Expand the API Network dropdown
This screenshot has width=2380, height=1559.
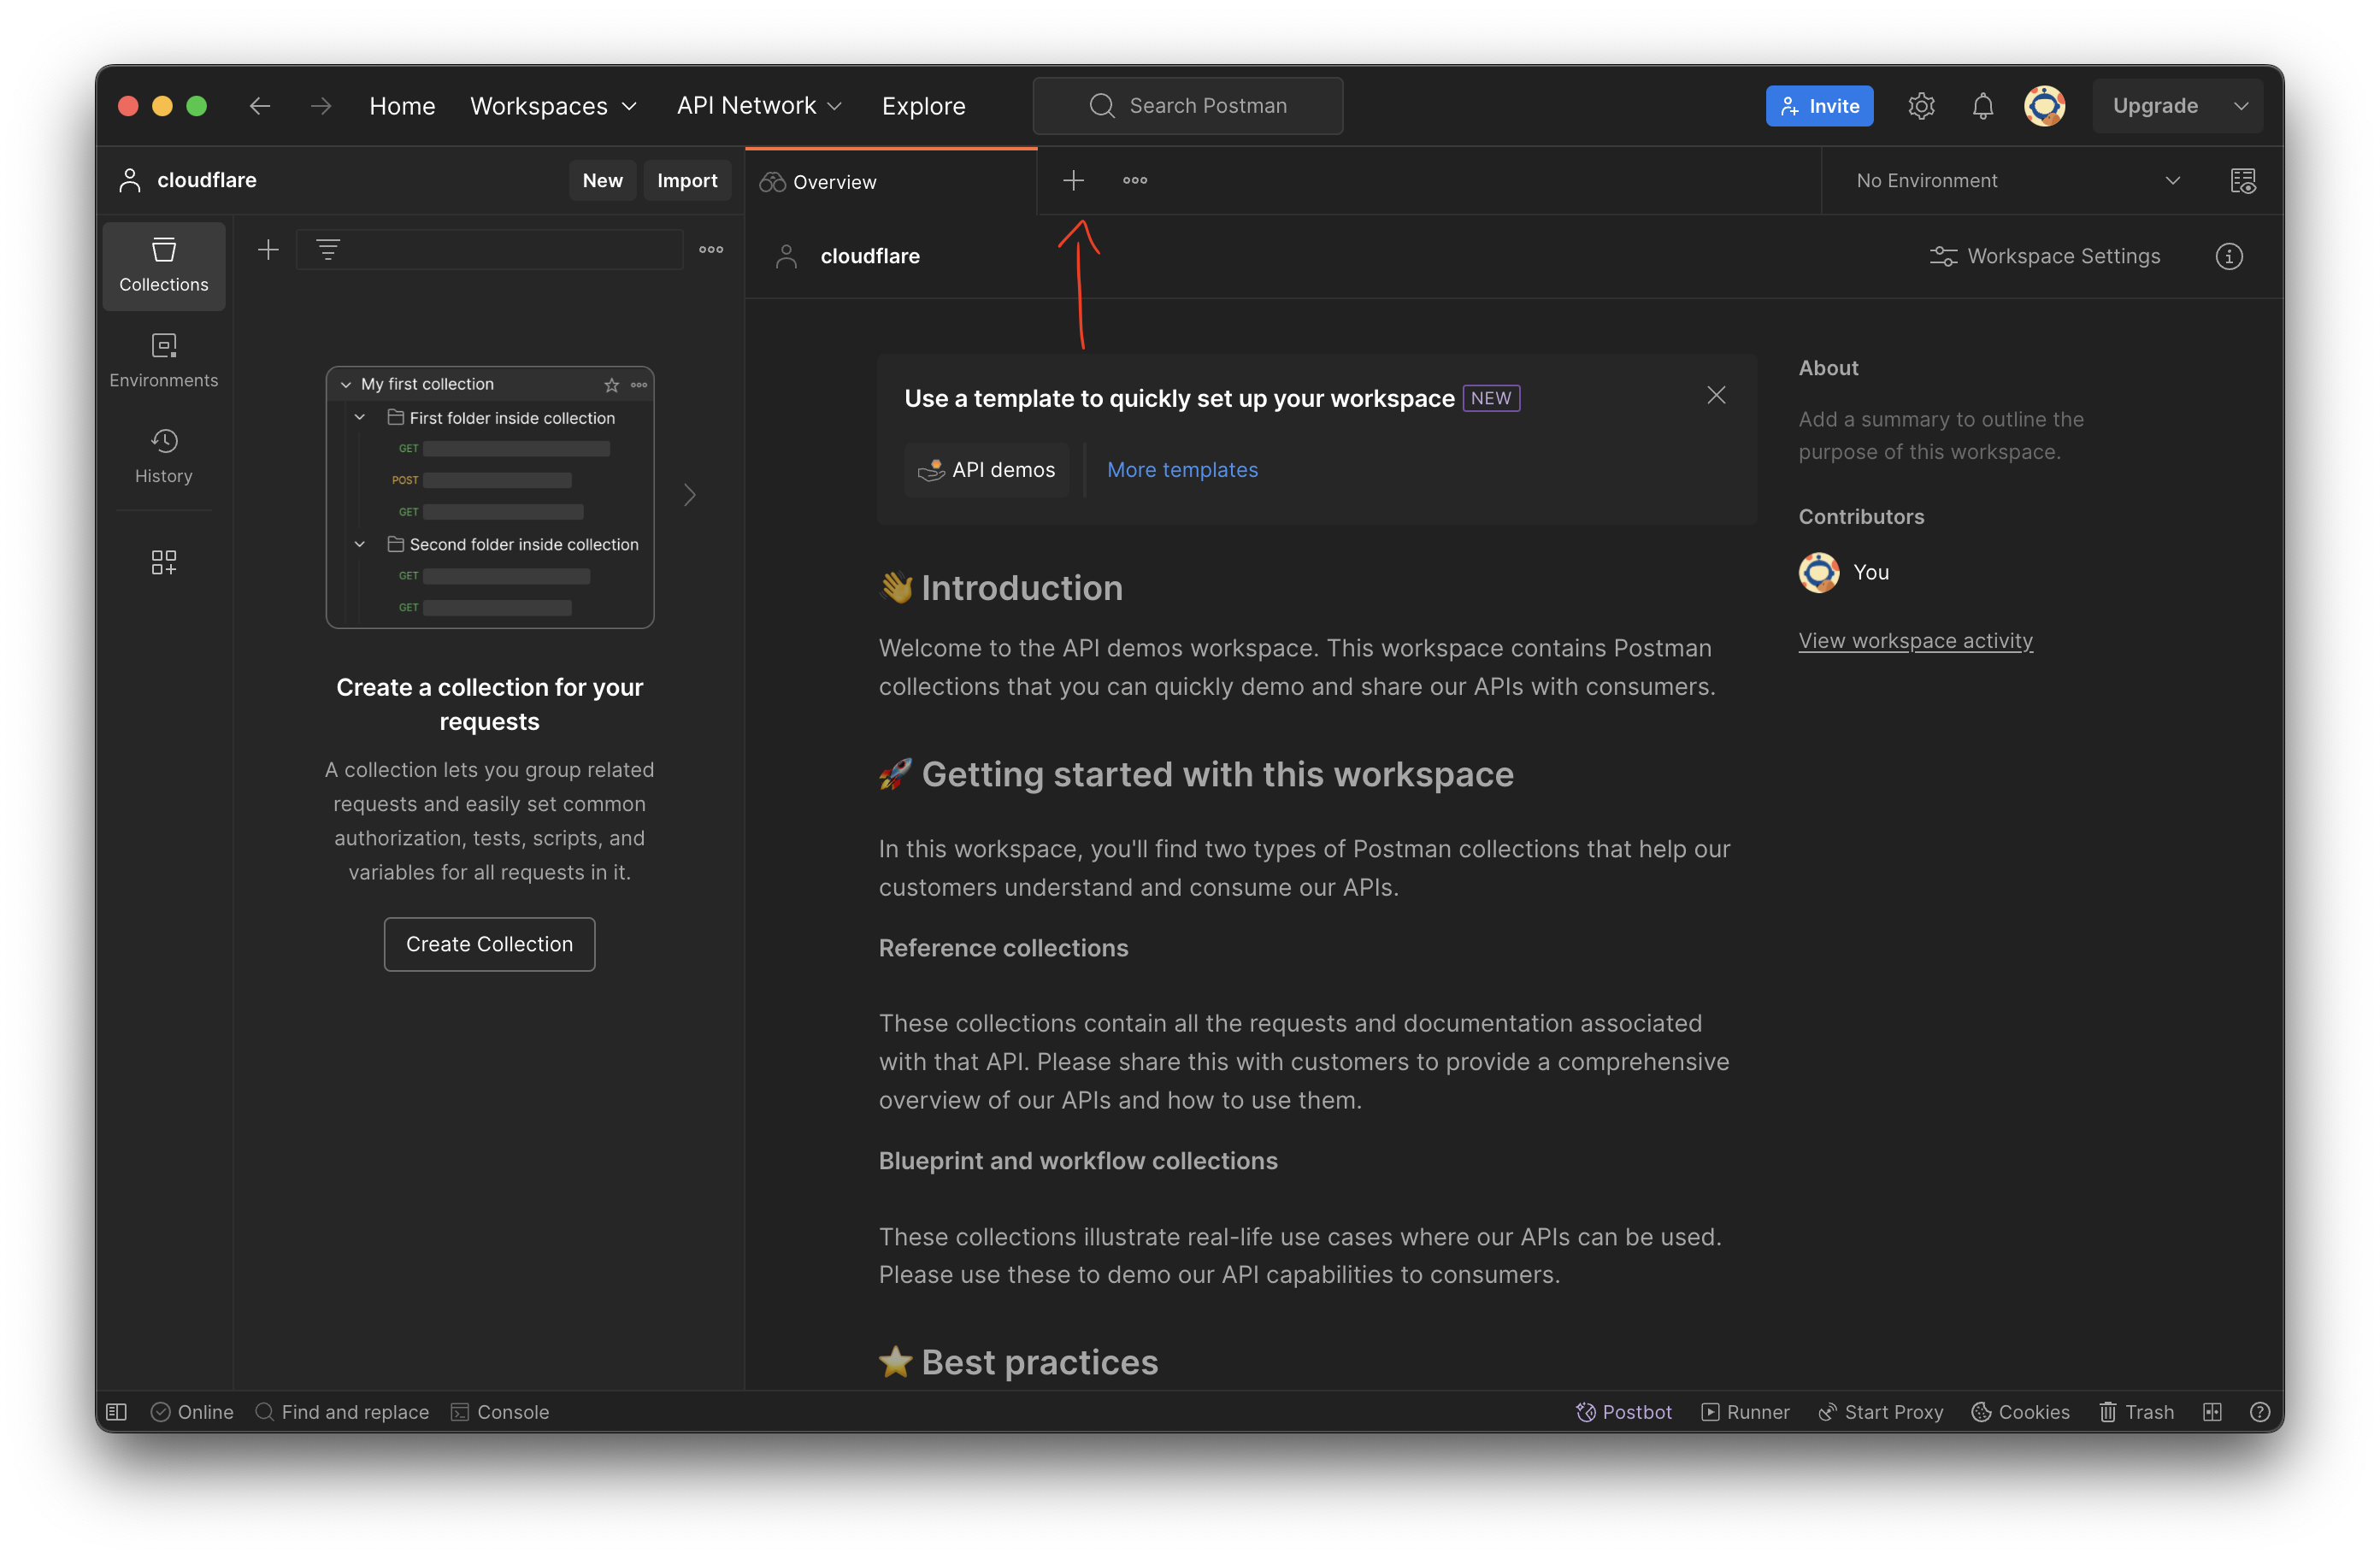[x=759, y=106]
